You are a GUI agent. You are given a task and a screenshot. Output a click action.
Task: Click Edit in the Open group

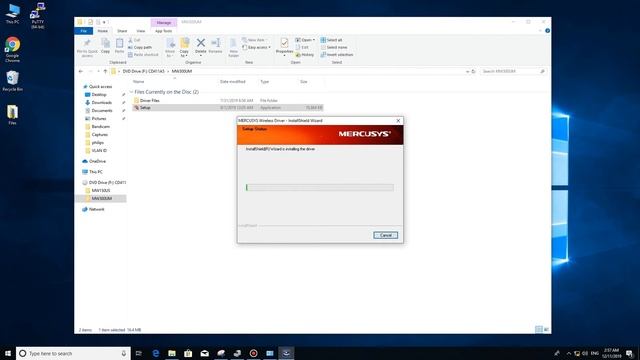pyautogui.click(x=302, y=47)
